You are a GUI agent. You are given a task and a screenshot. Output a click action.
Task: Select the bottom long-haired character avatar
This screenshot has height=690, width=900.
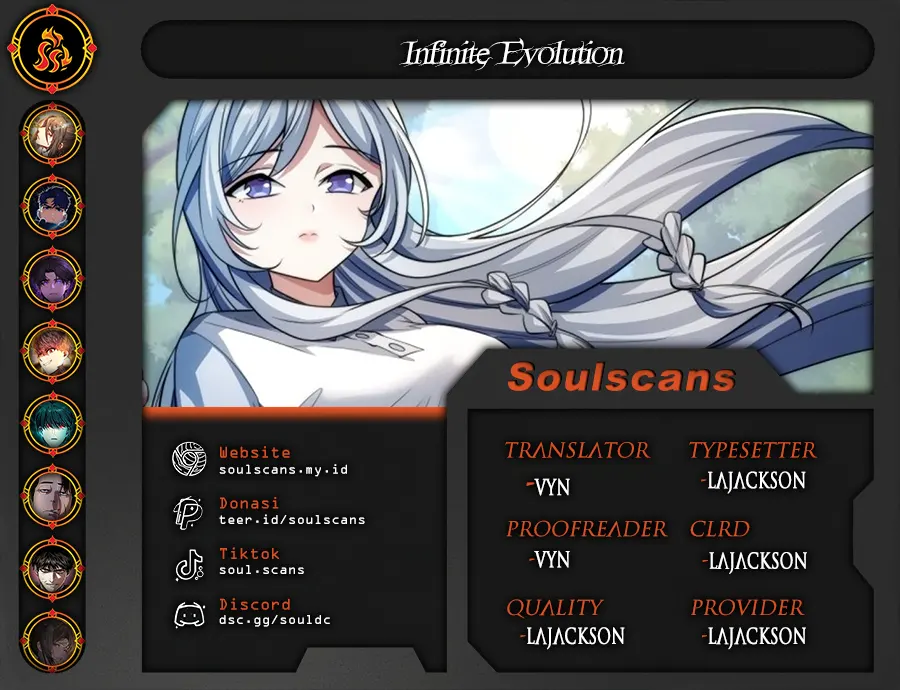click(52, 641)
